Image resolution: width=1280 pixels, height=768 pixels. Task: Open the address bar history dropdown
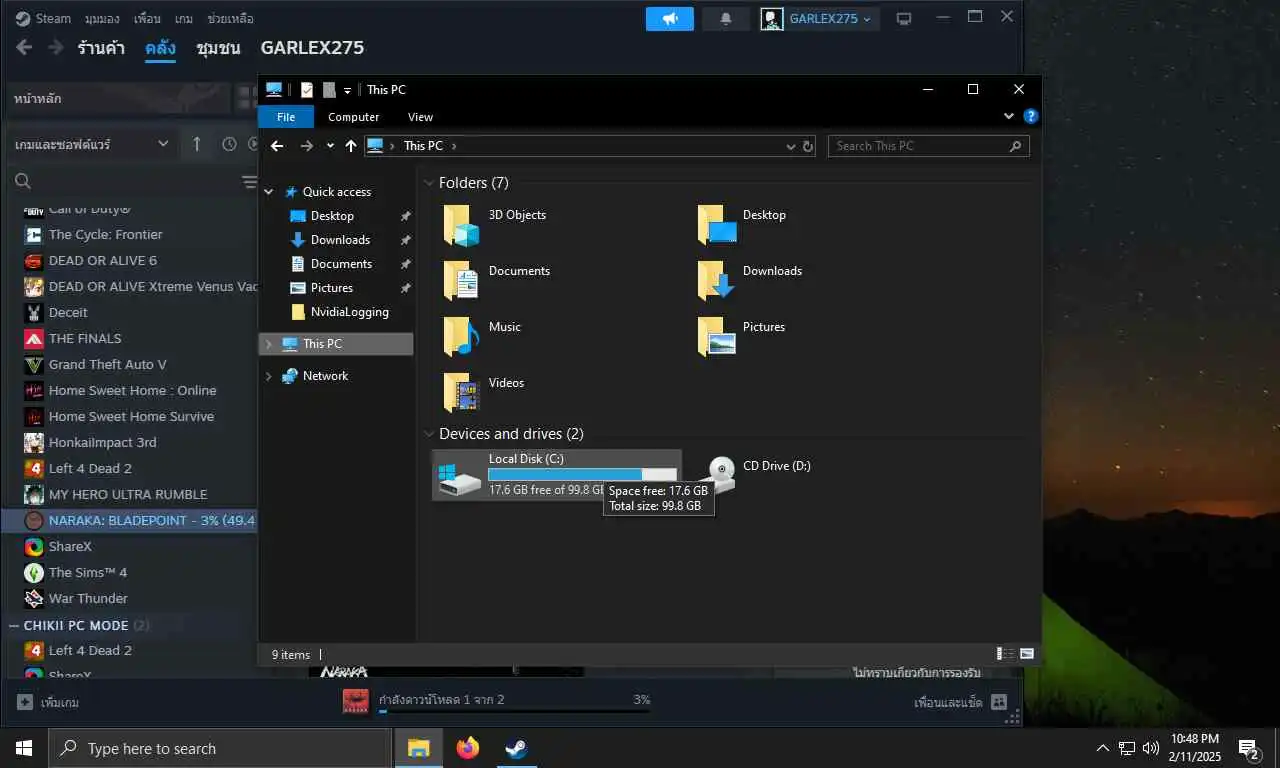790,146
